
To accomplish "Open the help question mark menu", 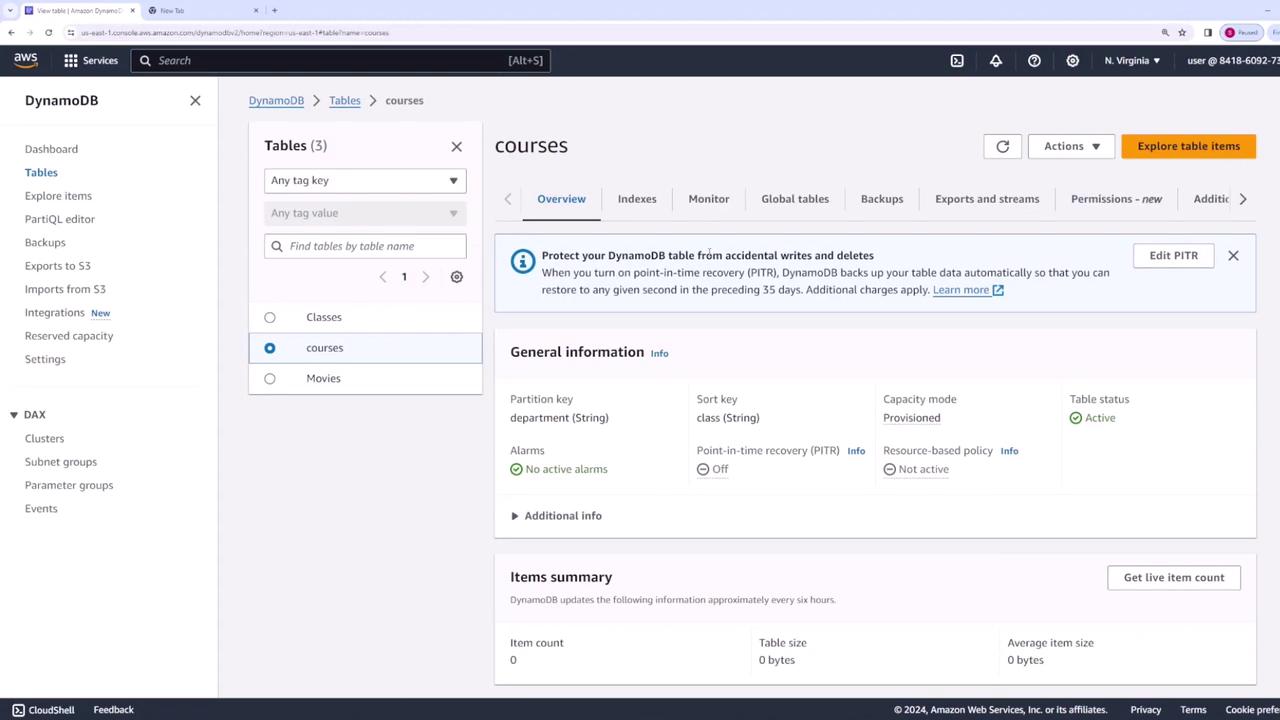I will pos(1034,60).
